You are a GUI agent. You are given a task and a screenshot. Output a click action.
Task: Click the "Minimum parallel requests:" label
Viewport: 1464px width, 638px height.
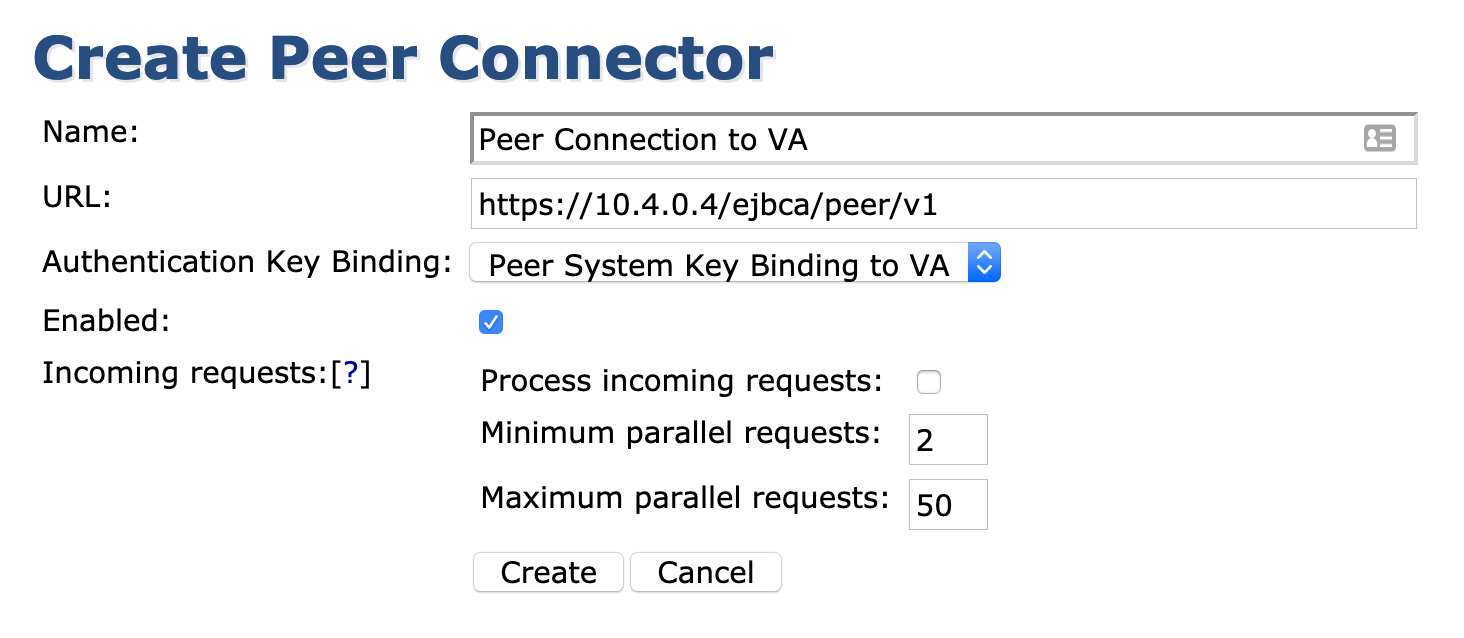pos(681,433)
